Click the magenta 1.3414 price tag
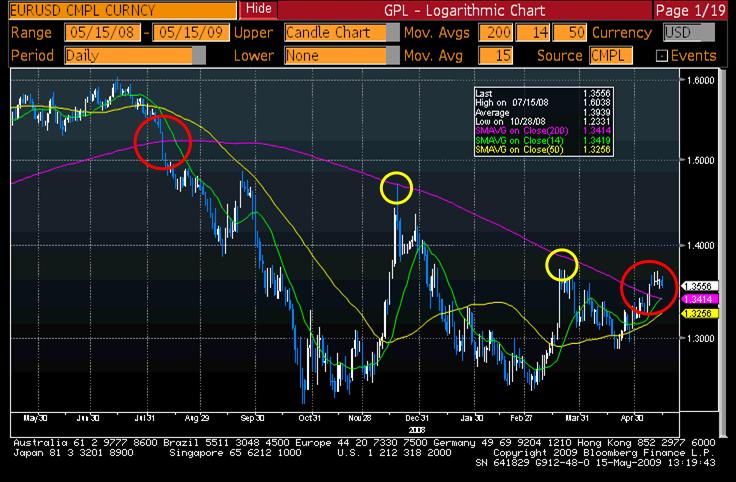This screenshot has width=736, height=482. click(696, 299)
